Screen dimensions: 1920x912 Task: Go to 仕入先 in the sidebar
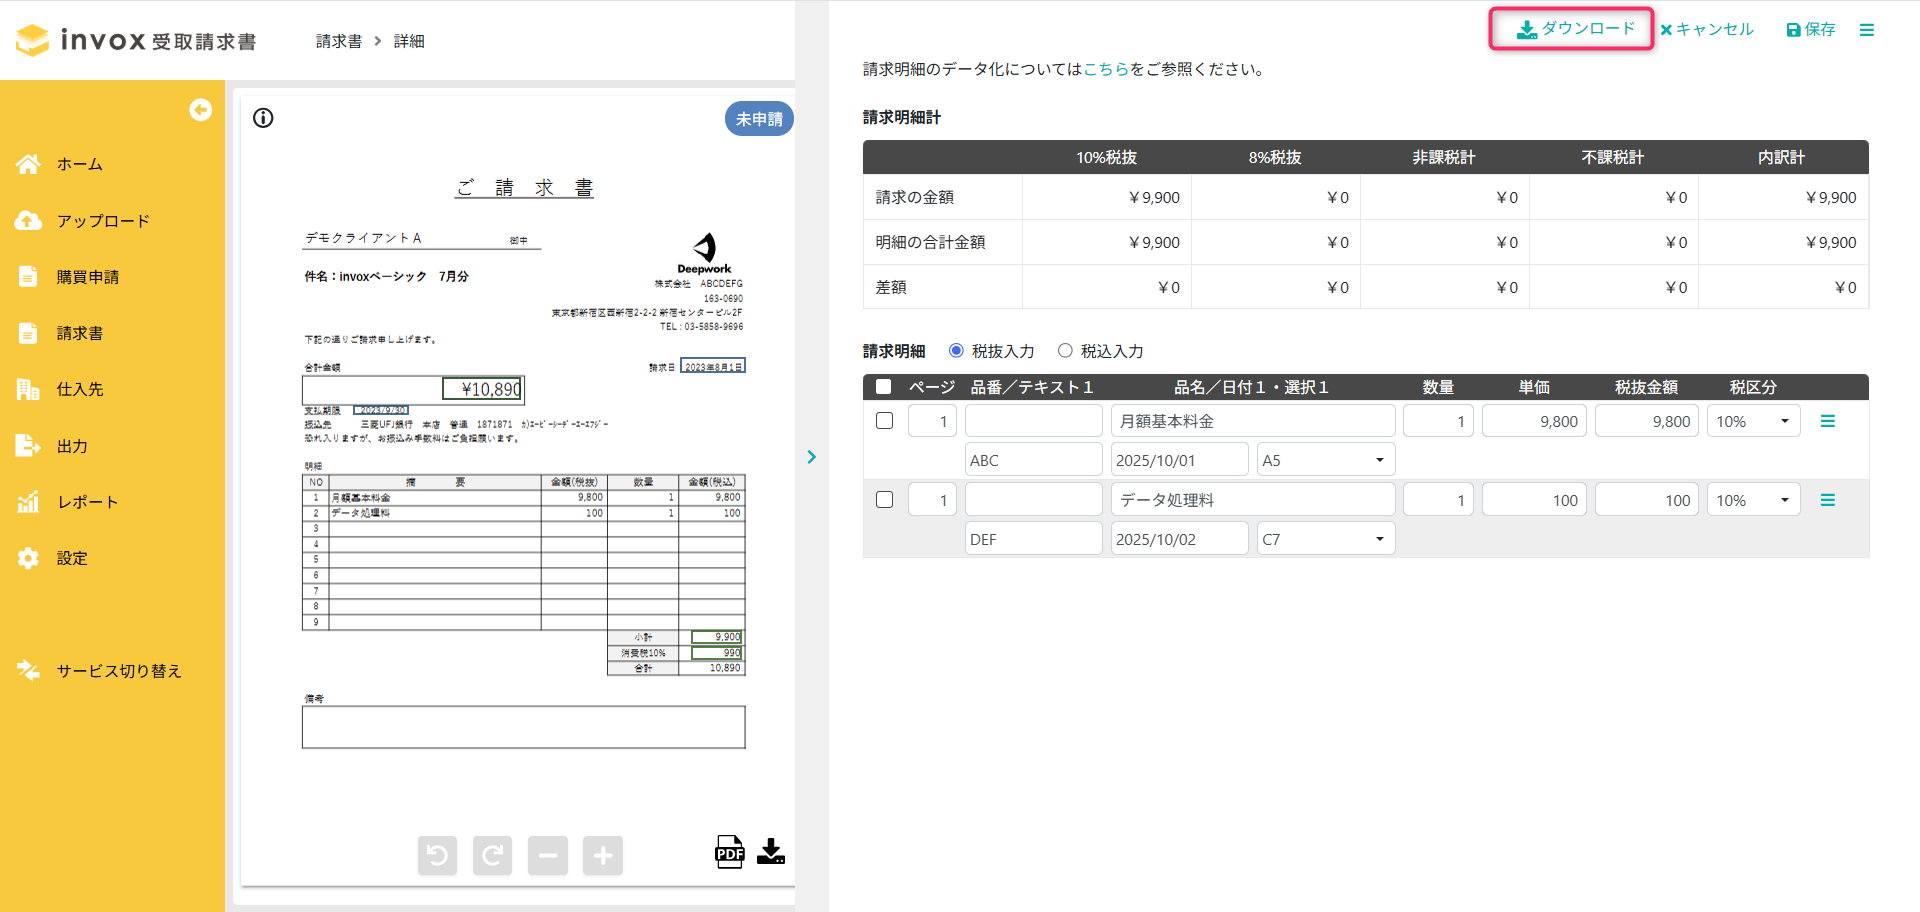[80, 389]
